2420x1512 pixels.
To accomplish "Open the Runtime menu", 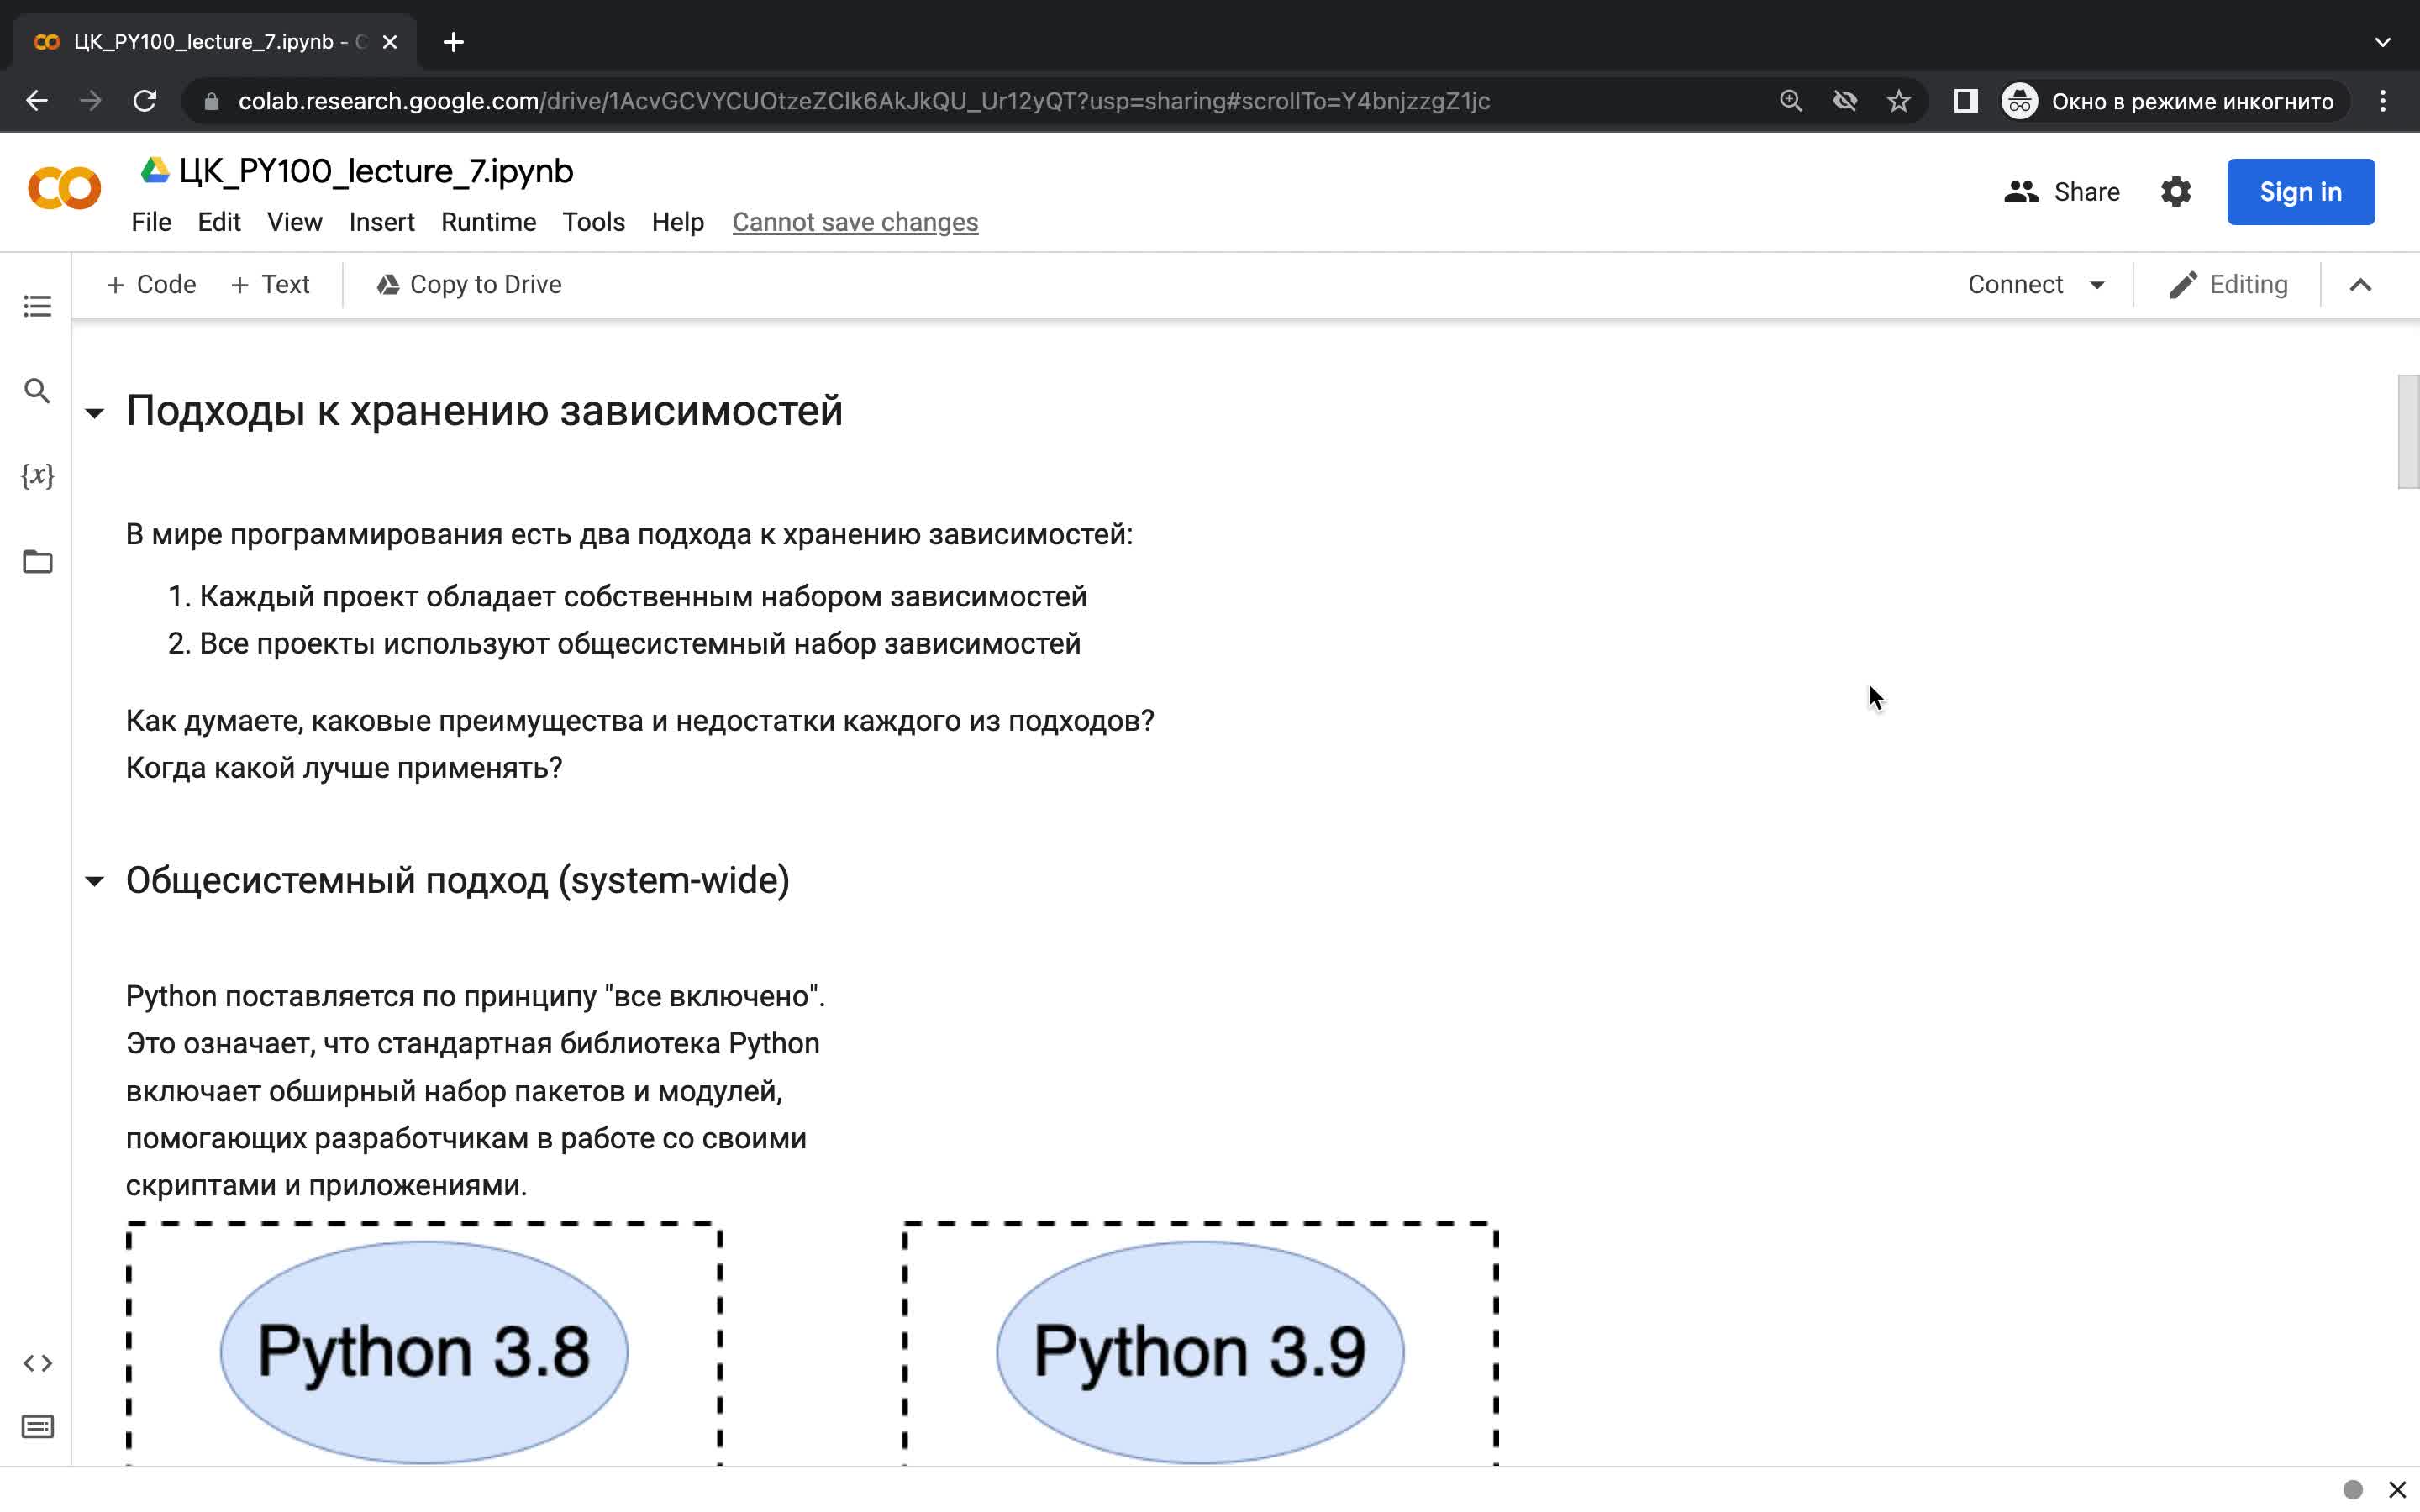I will [x=488, y=222].
